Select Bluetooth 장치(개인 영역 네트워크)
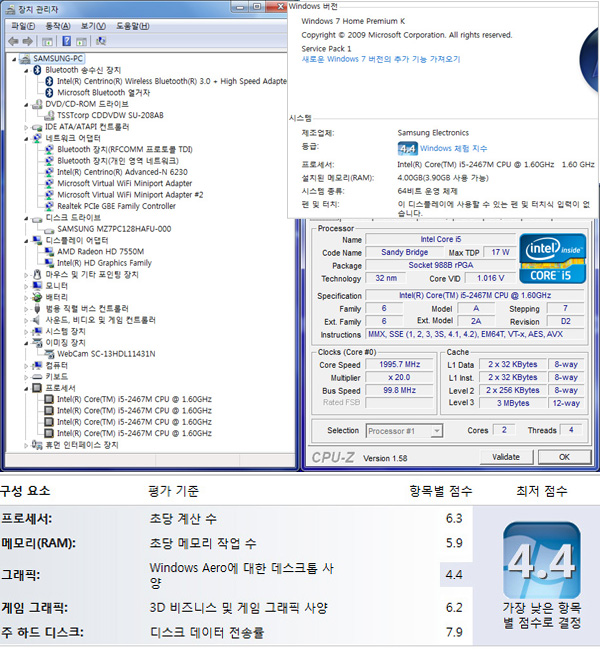Viewport: 600px width, 650px height. click(x=118, y=161)
